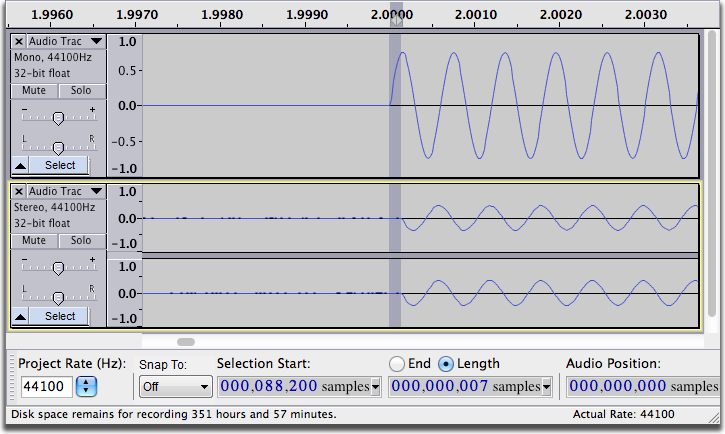Click the disk space remaining status text
The width and height of the screenshot is (725, 434).
174,414
